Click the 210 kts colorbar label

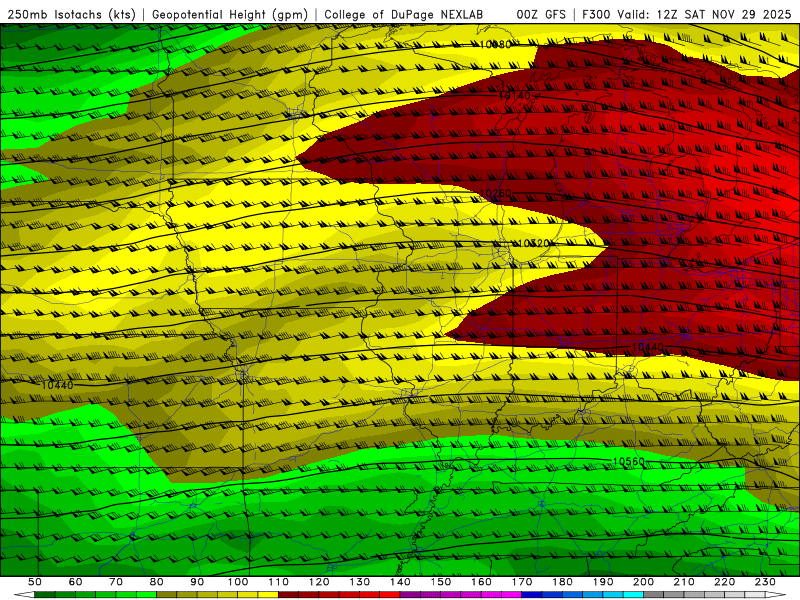(x=684, y=582)
